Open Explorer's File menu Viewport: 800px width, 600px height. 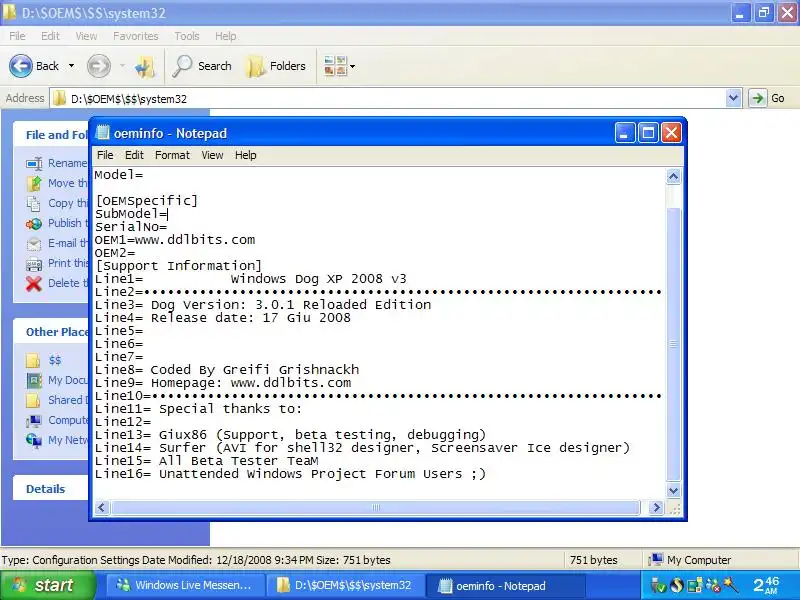[x=17, y=36]
